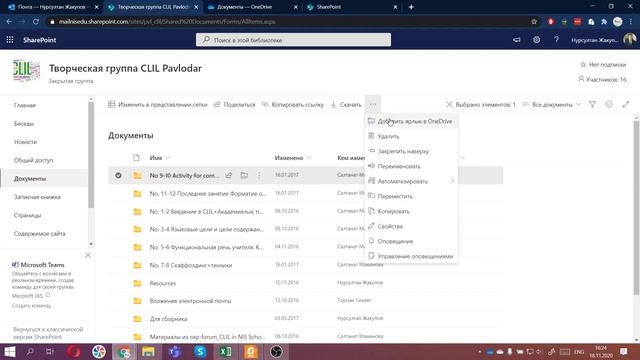Click Участников: 16 members link
This screenshot has height=360, width=640.
pos(602,79)
